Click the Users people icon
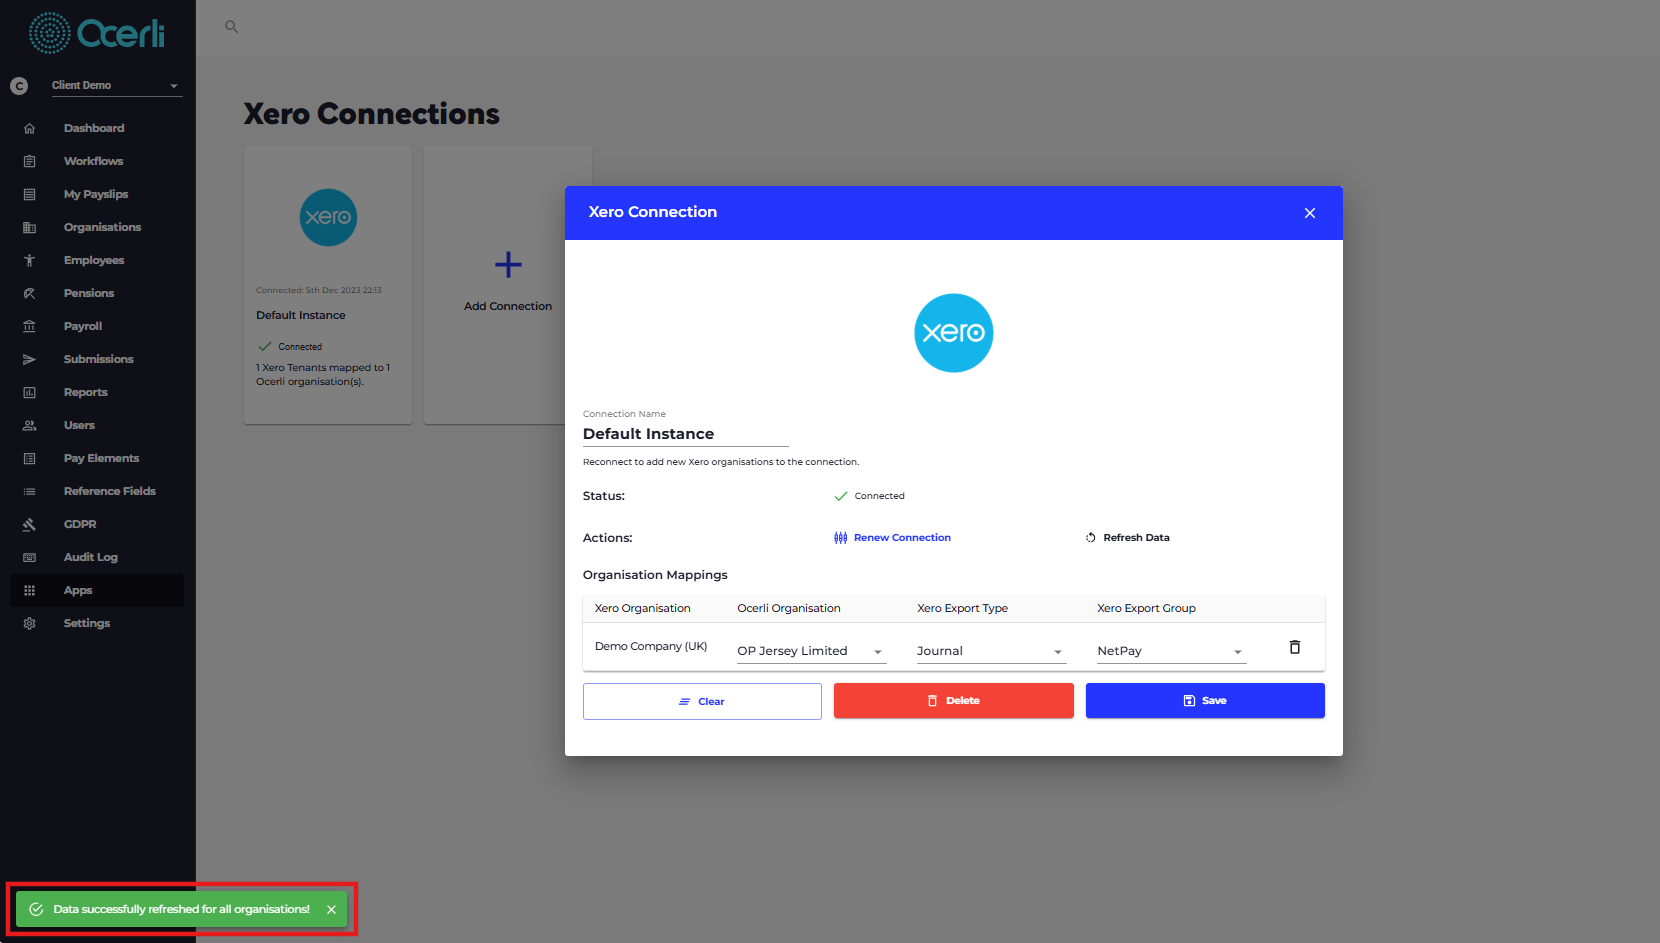The width and height of the screenshot is (1660, 943). tap(29, 425)
